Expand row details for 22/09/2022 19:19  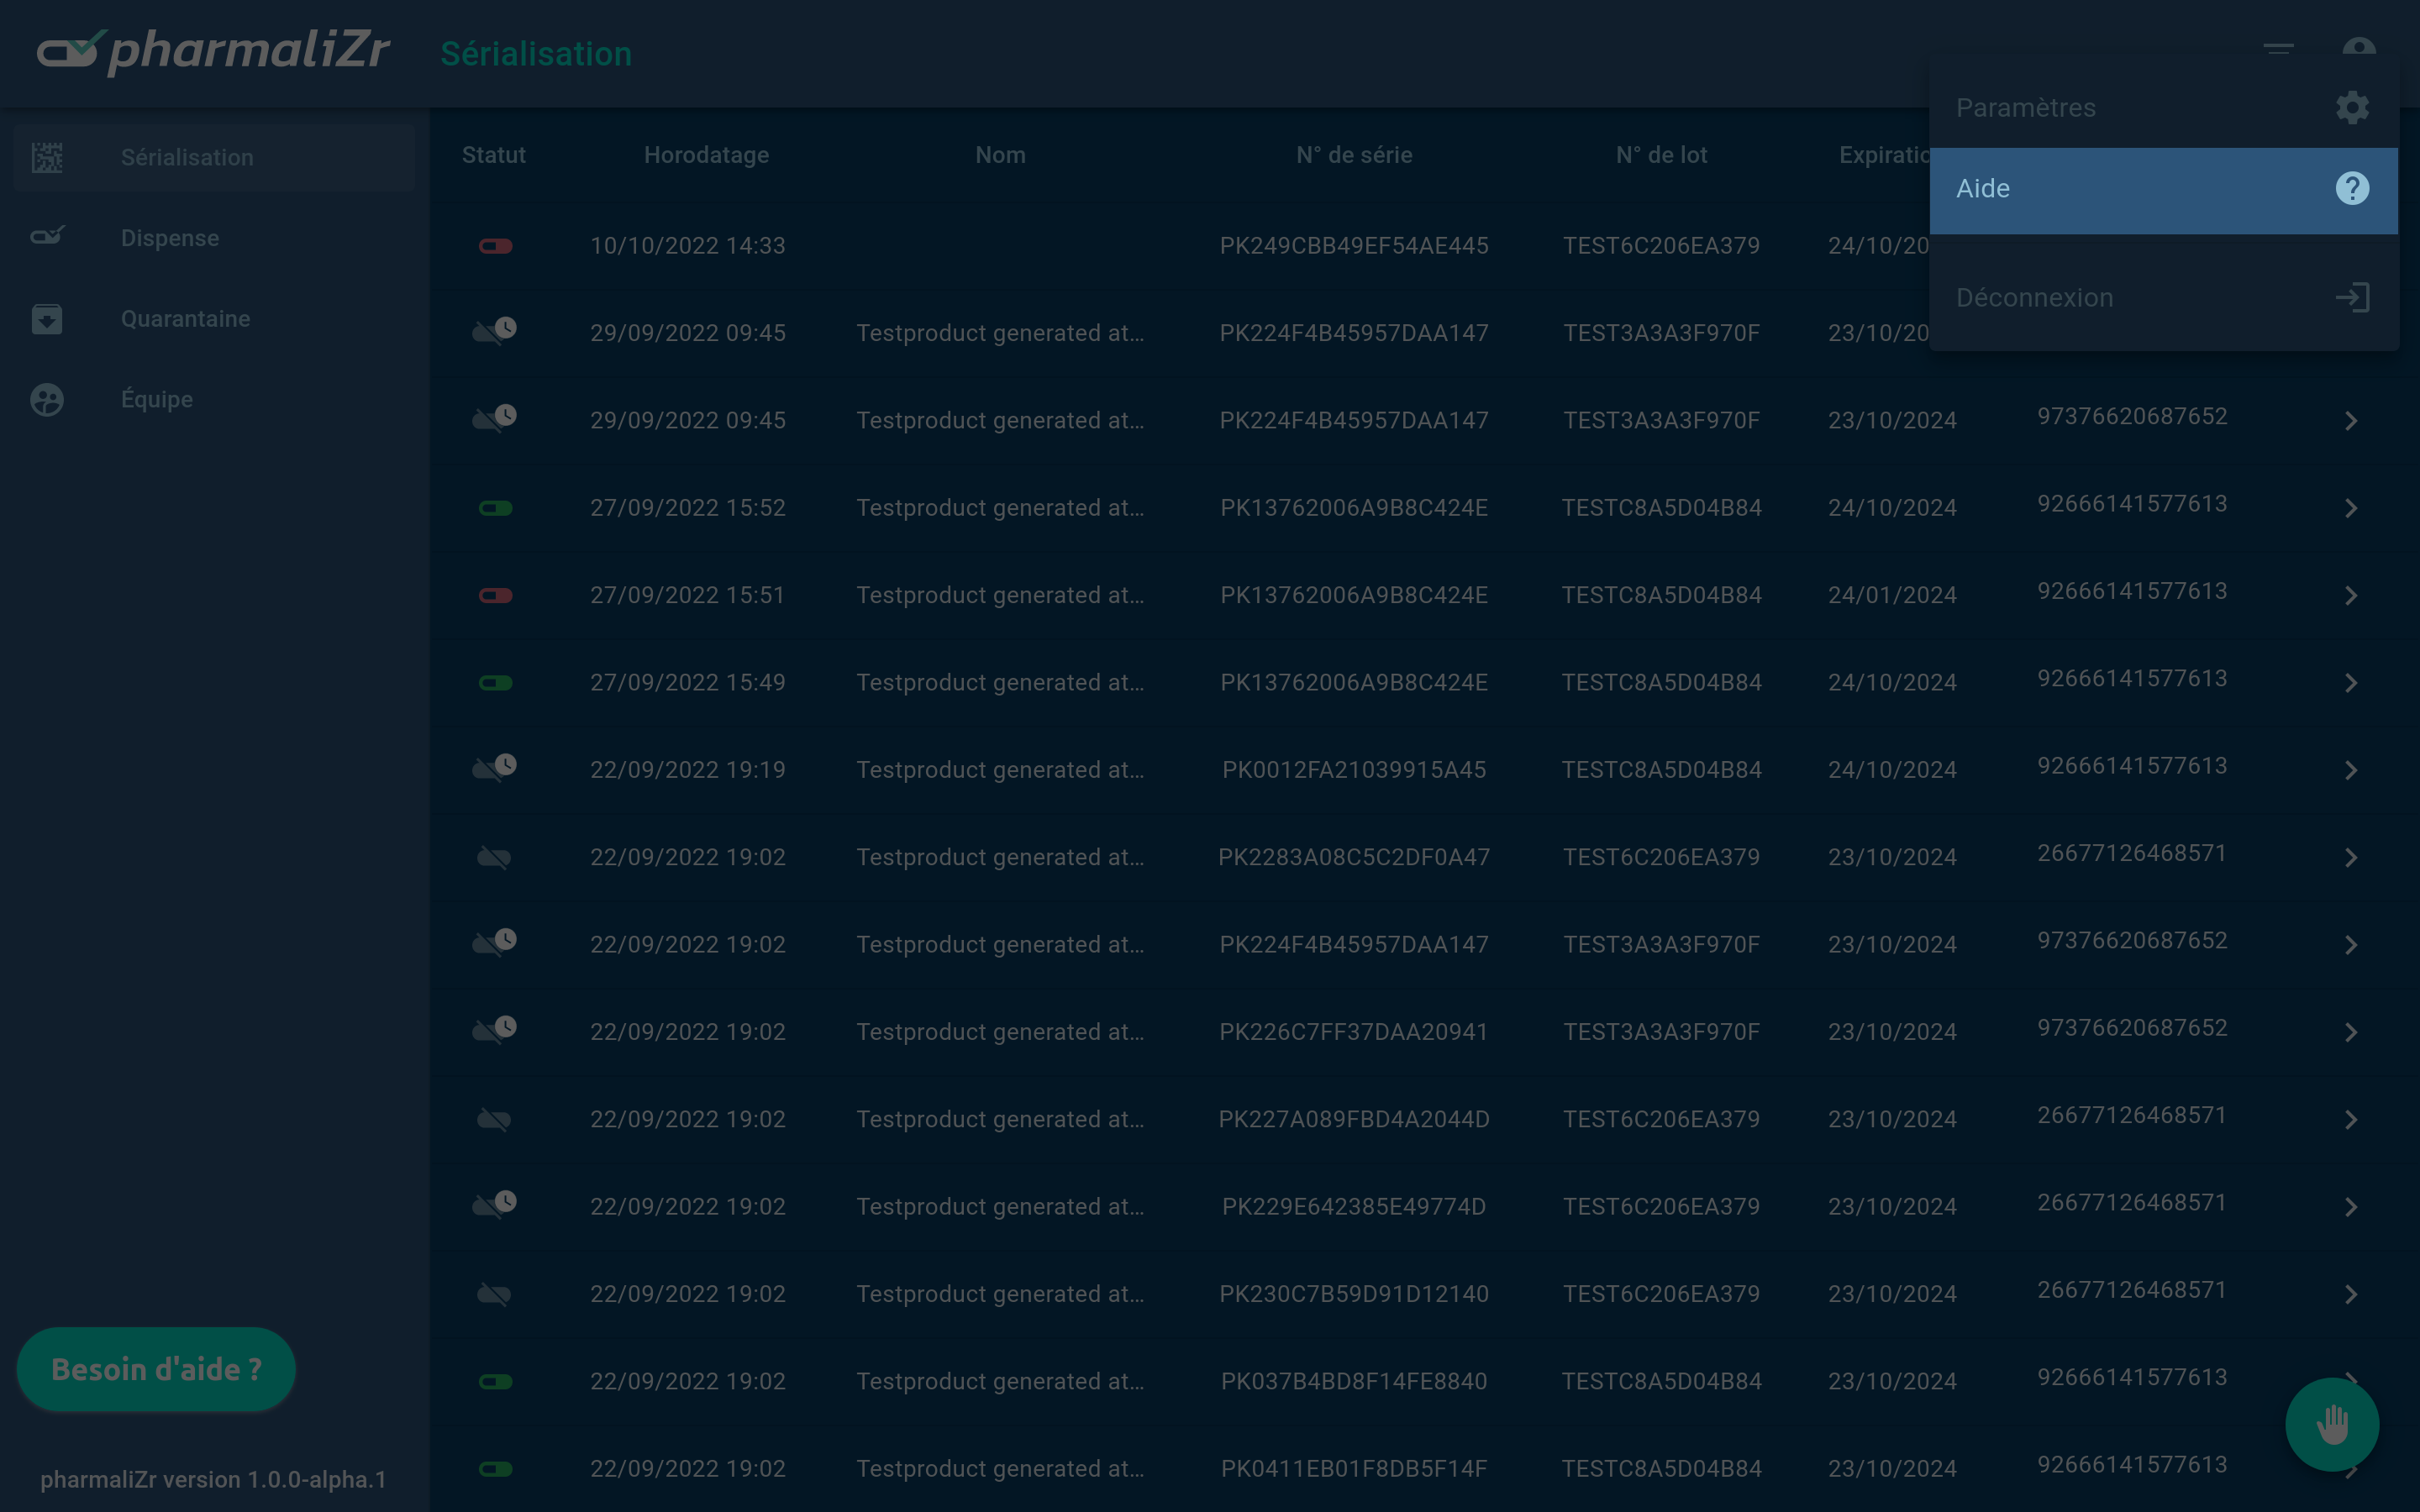tap(2350, 770)
